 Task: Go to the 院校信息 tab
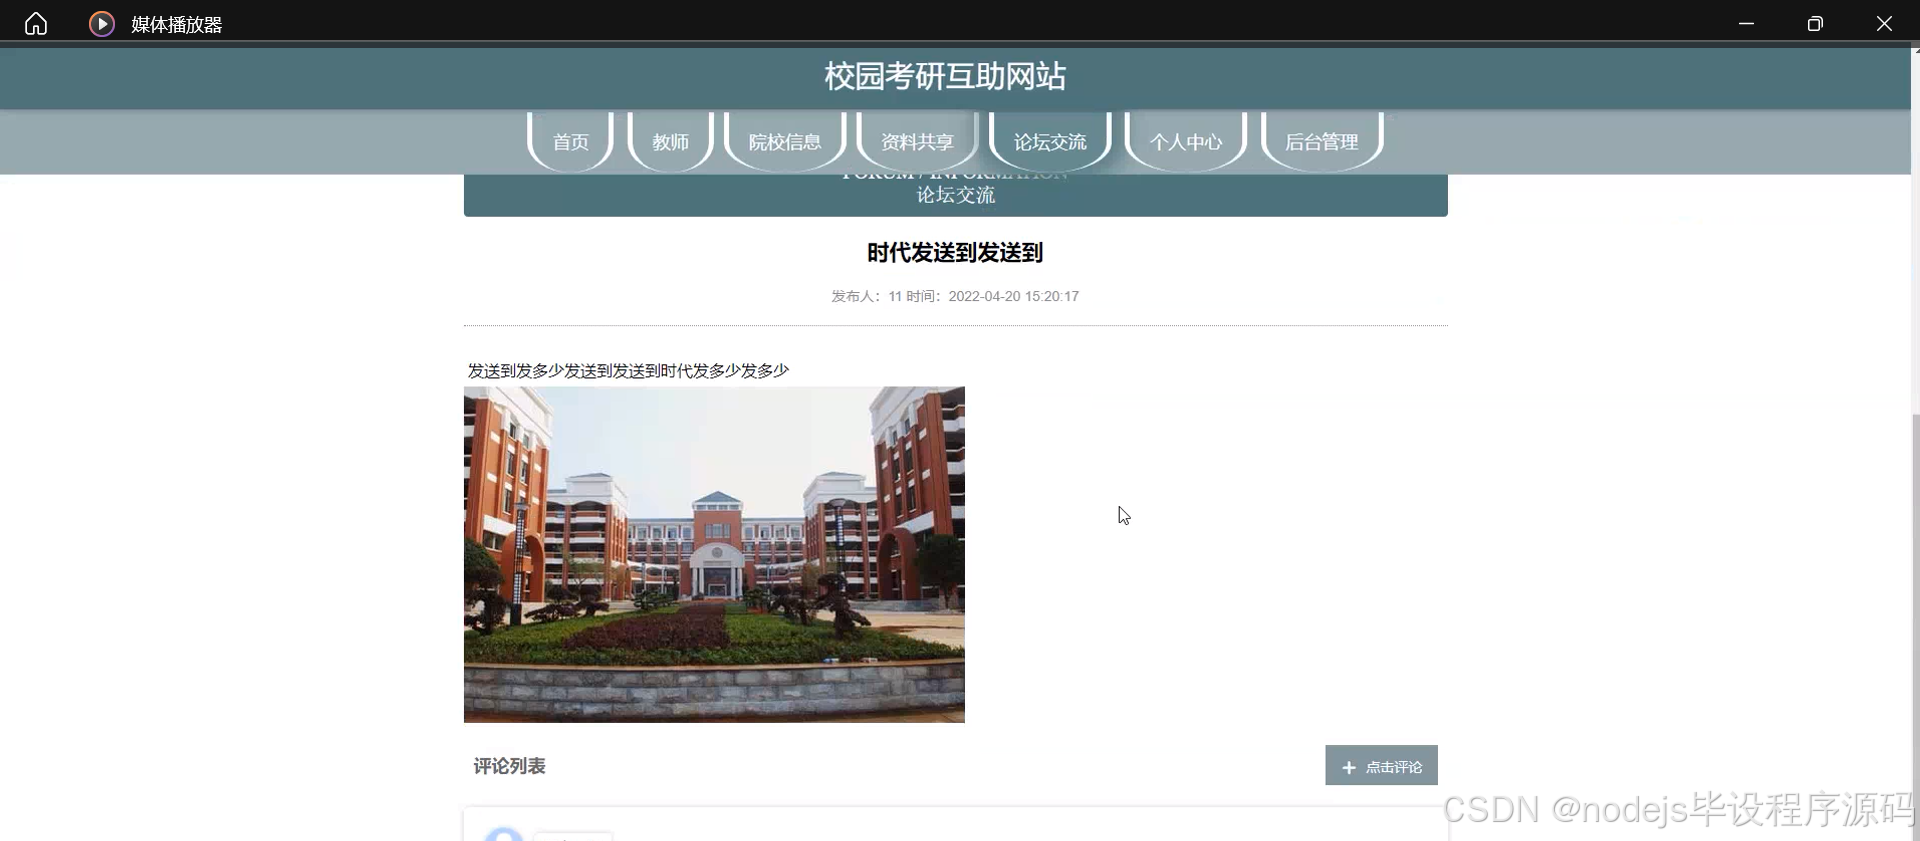coord(785,142)
